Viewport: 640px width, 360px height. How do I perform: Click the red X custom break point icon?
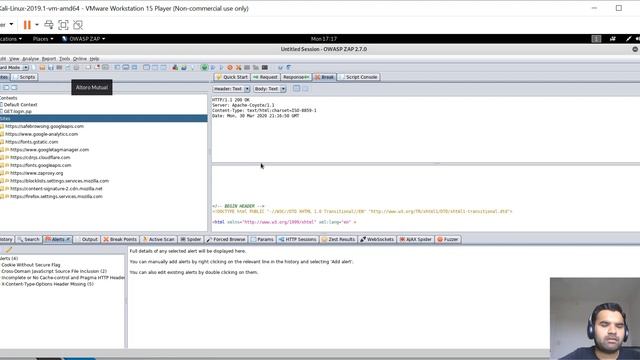click(x=238, y=67)
